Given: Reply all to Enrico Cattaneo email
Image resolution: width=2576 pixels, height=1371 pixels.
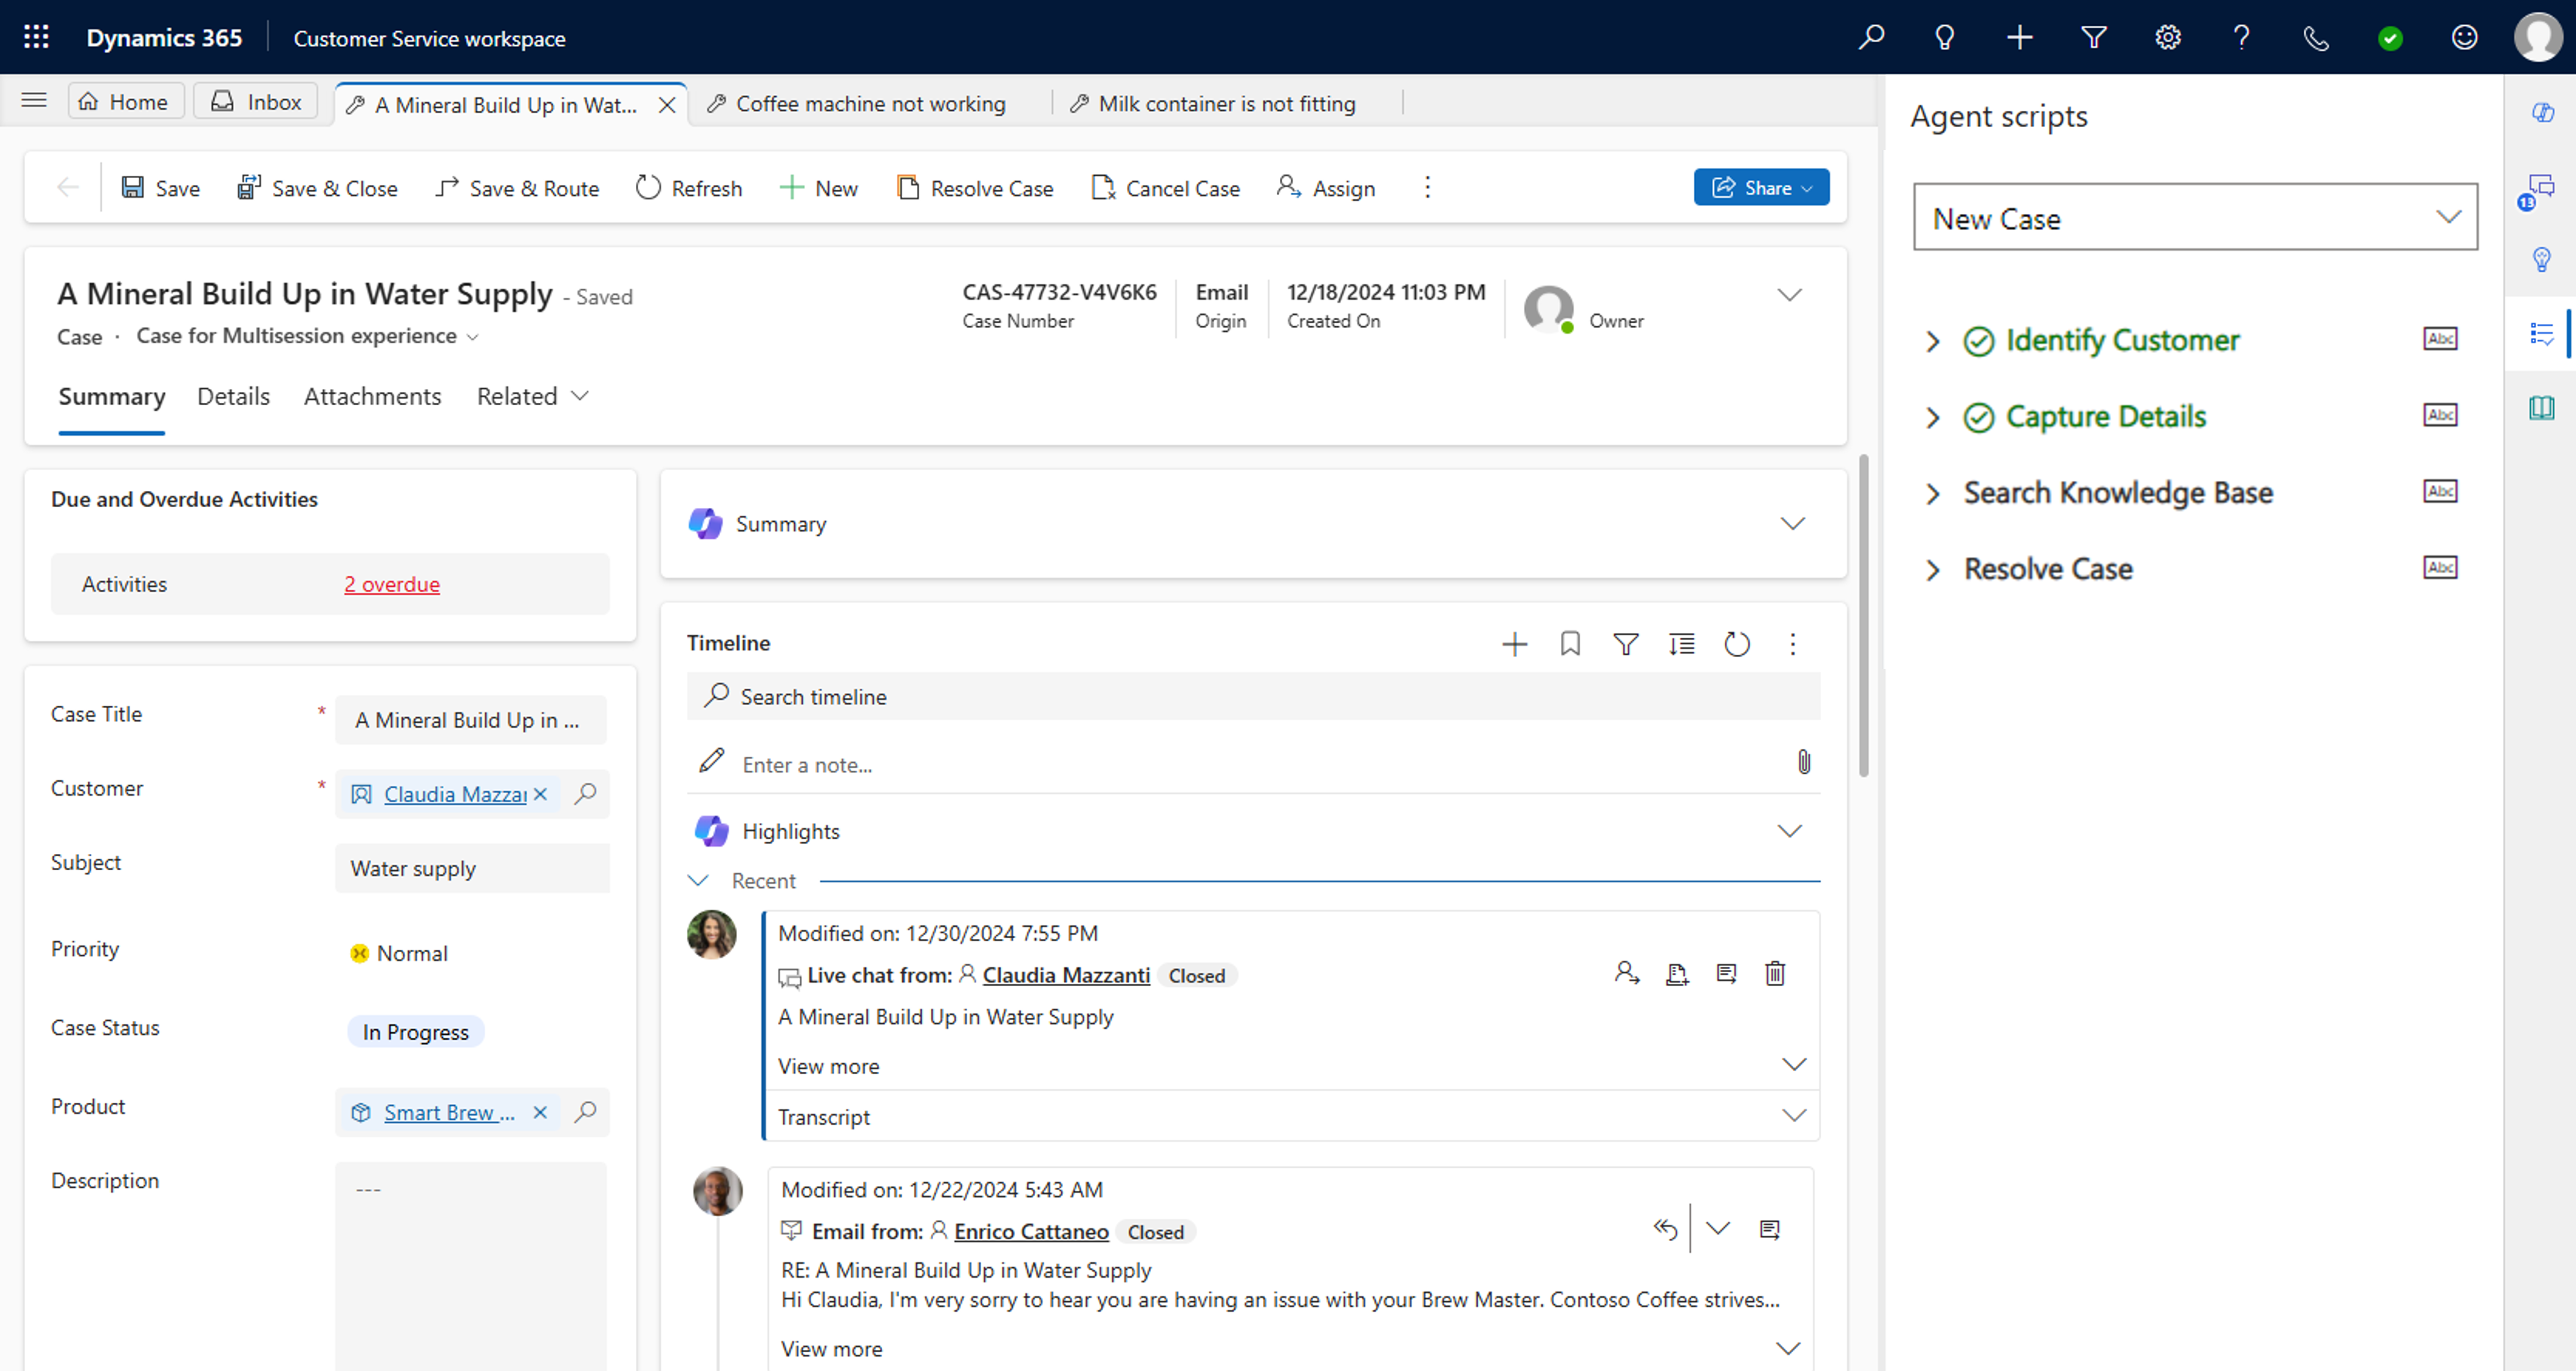Looking at the screenshot, I should click(1665, 1229).
